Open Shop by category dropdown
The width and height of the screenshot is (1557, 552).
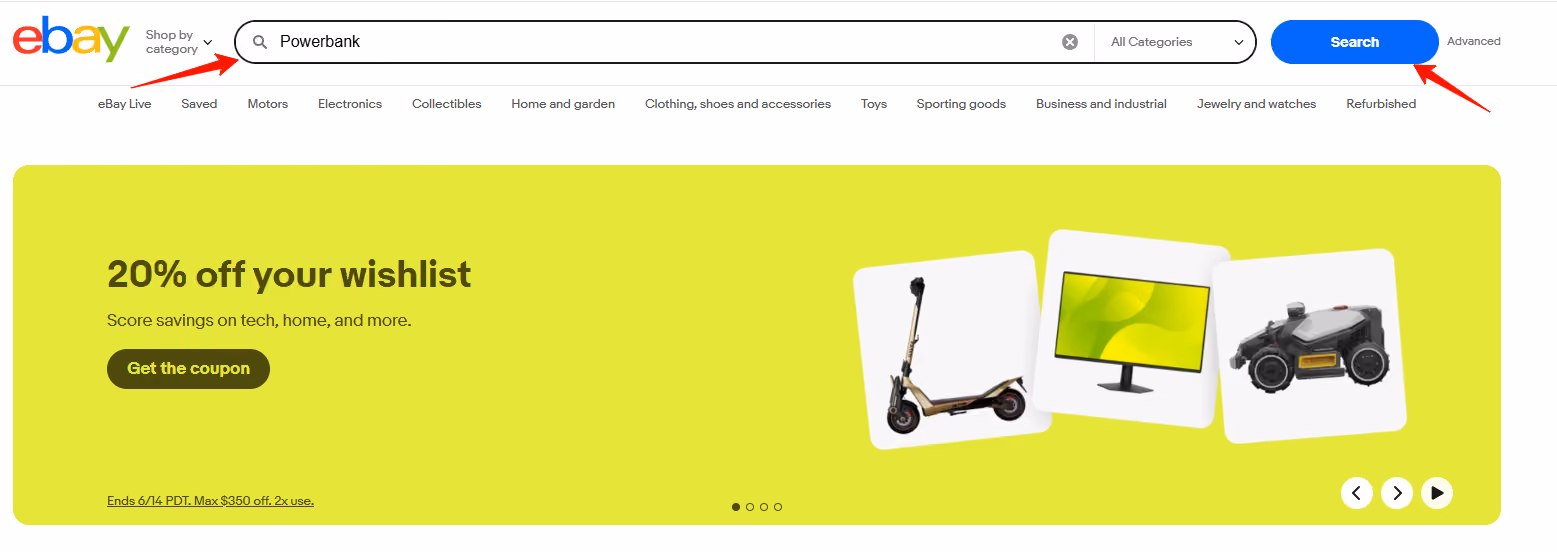179,42
